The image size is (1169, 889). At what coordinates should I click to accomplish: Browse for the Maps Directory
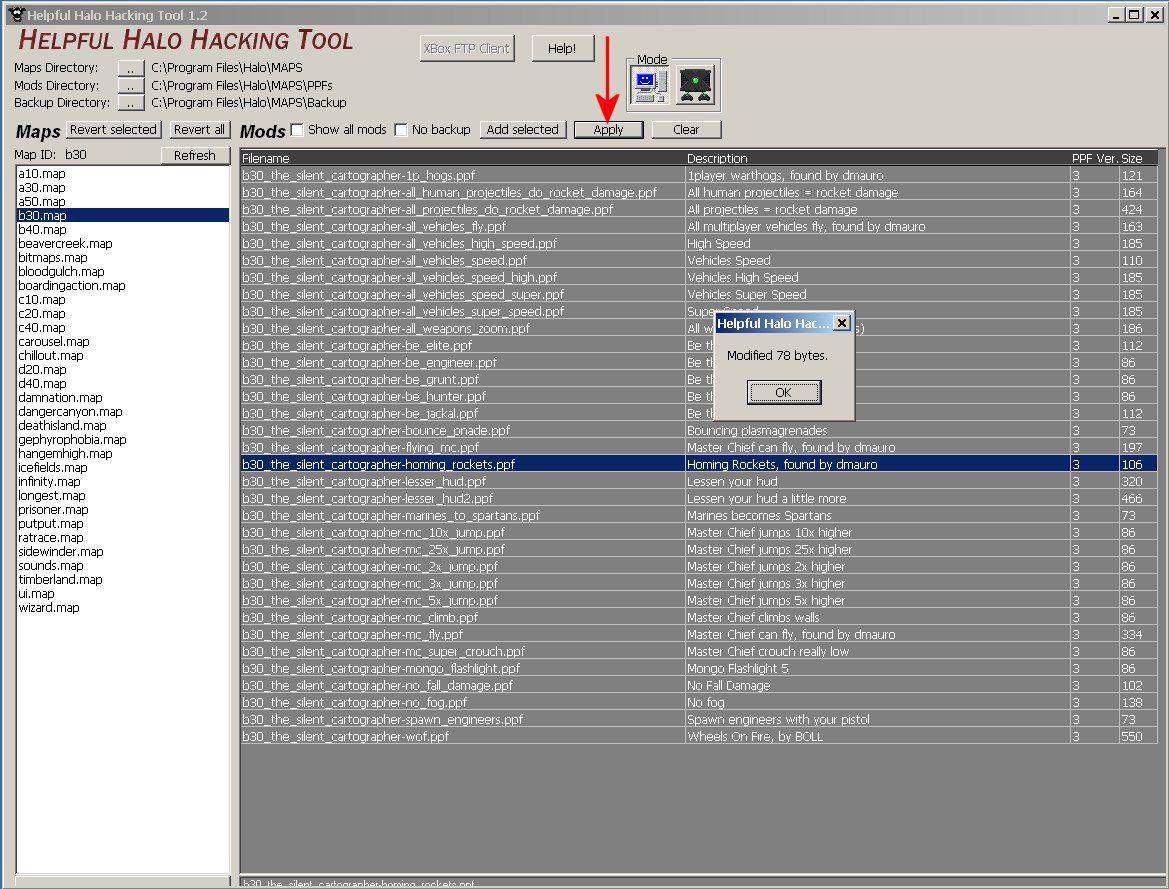coord(130,68)
